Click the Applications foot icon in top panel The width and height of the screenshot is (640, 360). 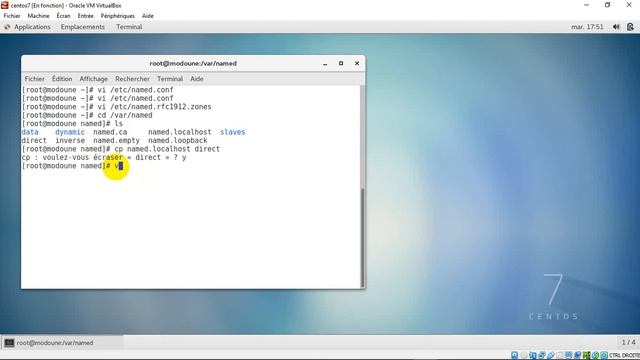click(x=7, y=27)
